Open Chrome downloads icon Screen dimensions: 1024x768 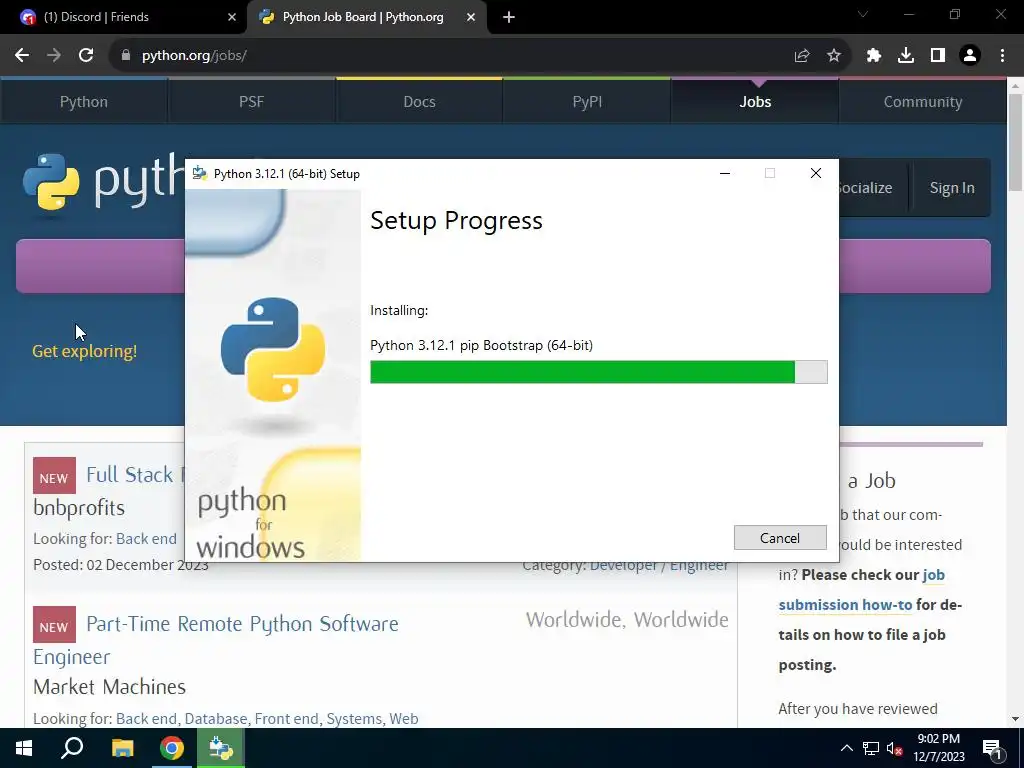pos(906,56)
